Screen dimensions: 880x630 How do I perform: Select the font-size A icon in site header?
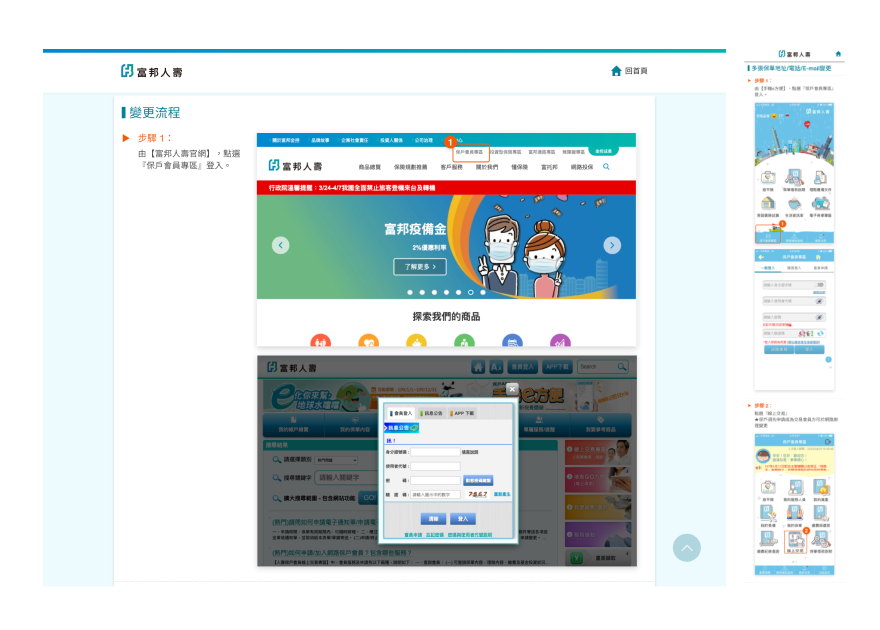[x=496, y=367]
